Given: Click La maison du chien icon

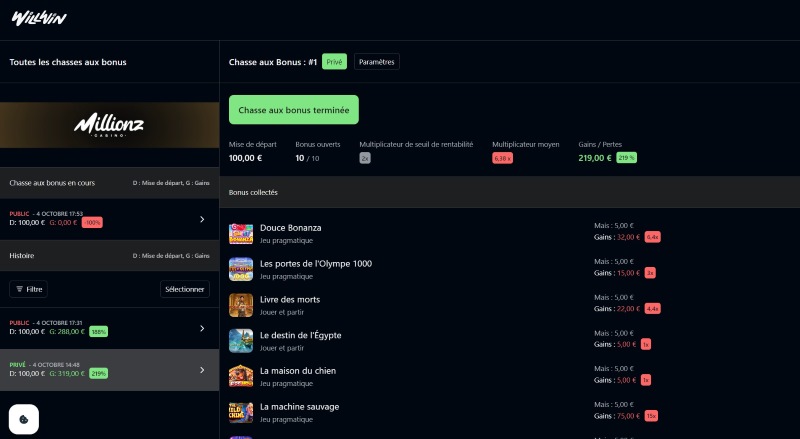Looking at the screenshot, I should coord(240,376).
